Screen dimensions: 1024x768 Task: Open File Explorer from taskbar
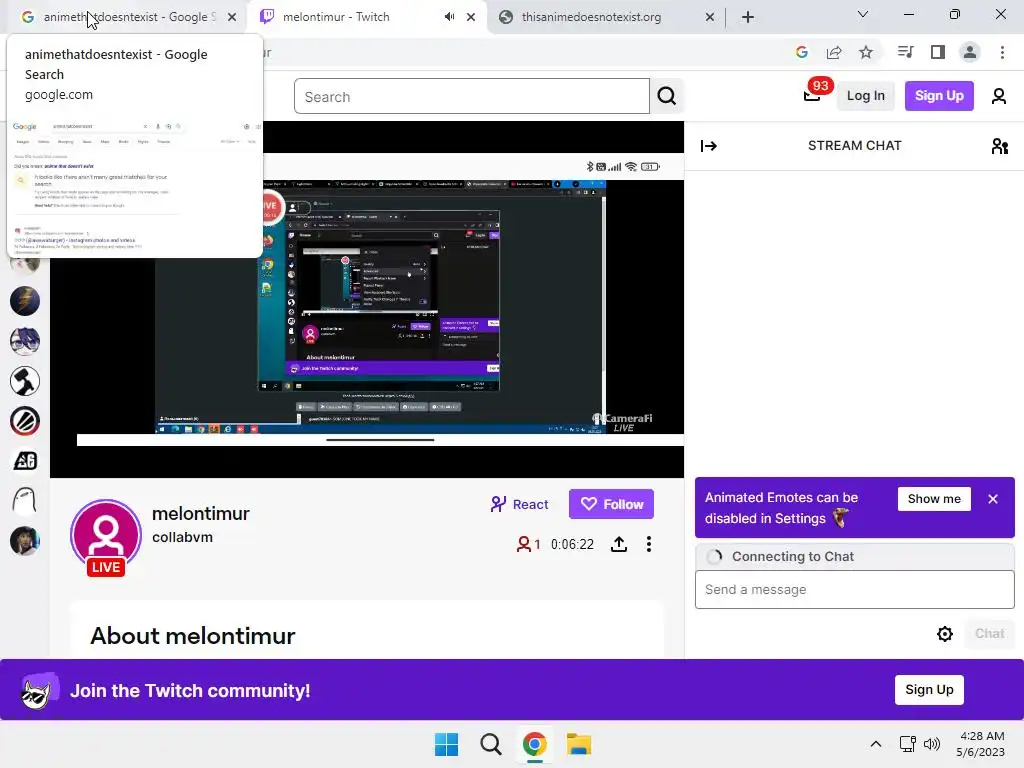click(579, 744)
